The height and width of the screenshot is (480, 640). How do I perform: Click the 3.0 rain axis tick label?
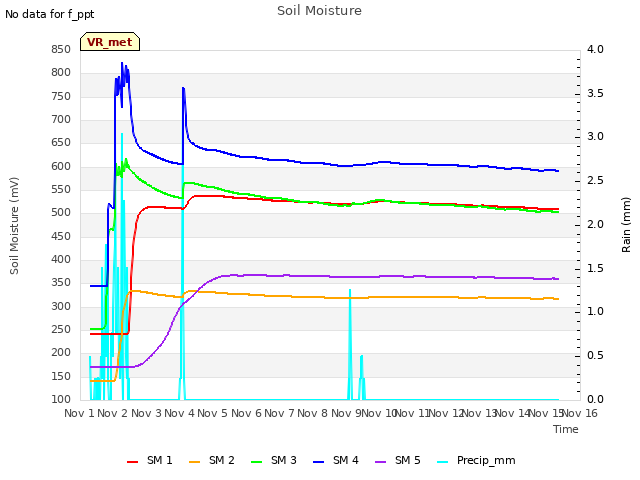pyautogui.click(x=595, y=137)
